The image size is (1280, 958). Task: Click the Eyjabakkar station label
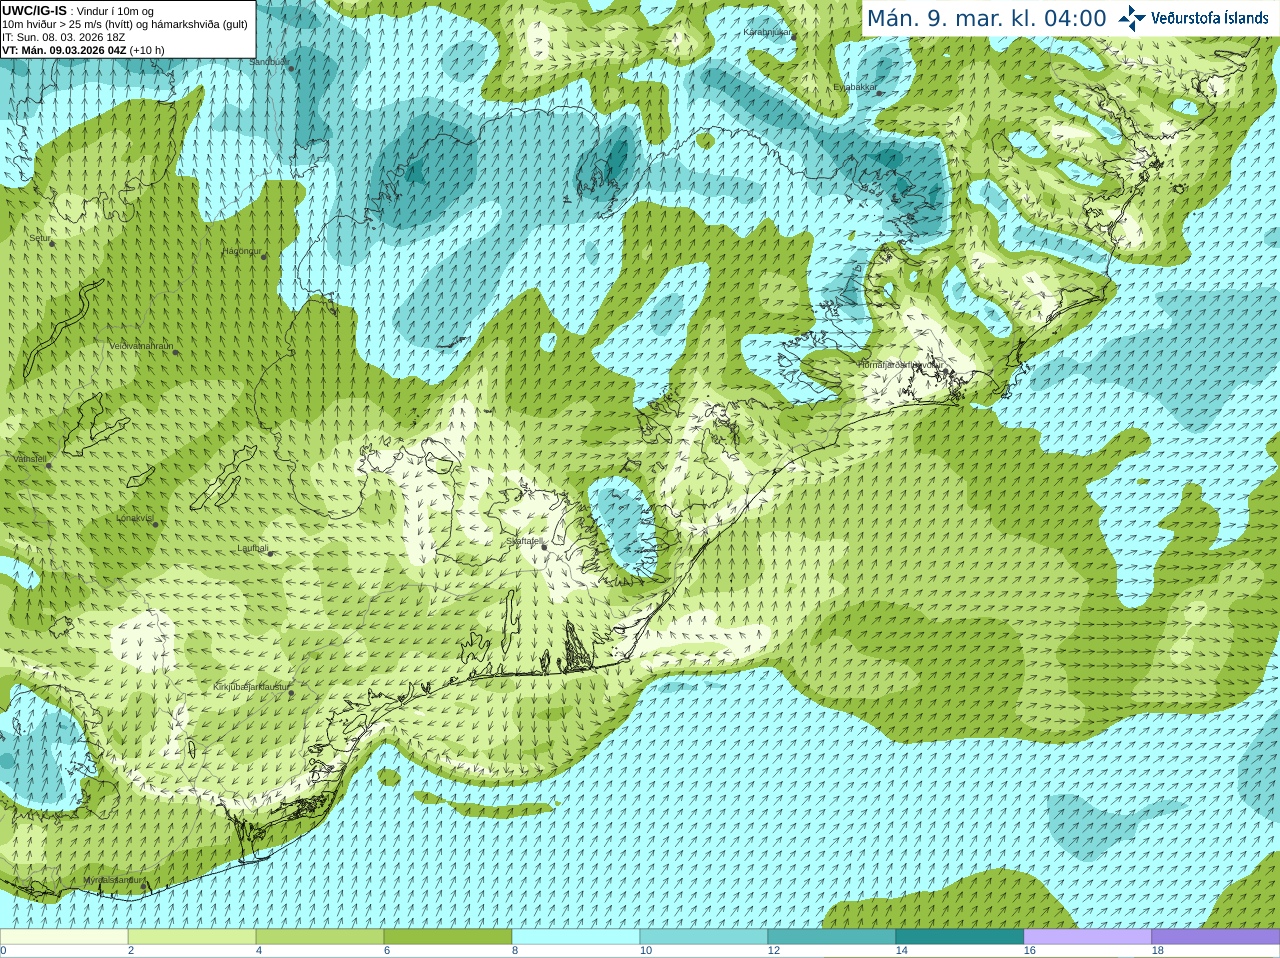[855, 87]
